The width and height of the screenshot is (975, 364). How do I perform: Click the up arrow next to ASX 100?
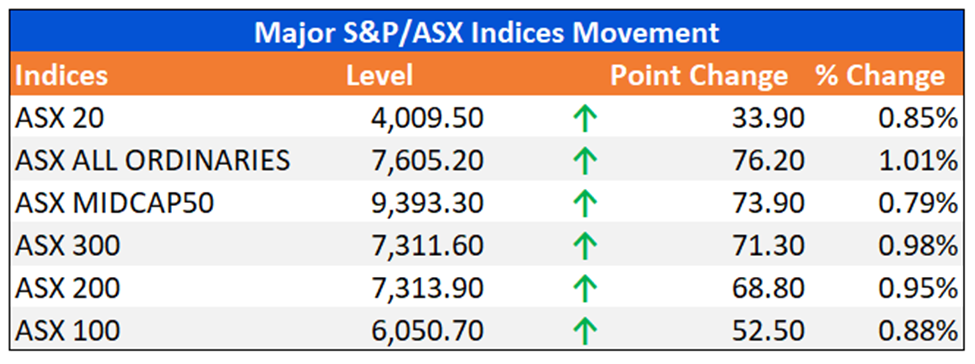584,331
